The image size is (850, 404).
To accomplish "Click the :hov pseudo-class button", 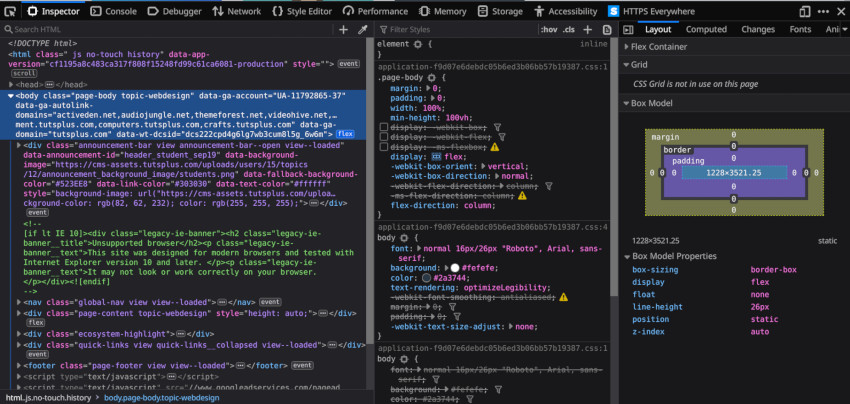I will tap(548, 30).
